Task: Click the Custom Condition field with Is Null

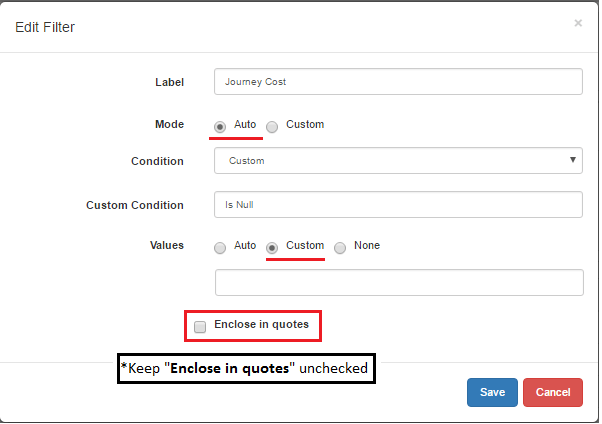Action: click(398, 204)
